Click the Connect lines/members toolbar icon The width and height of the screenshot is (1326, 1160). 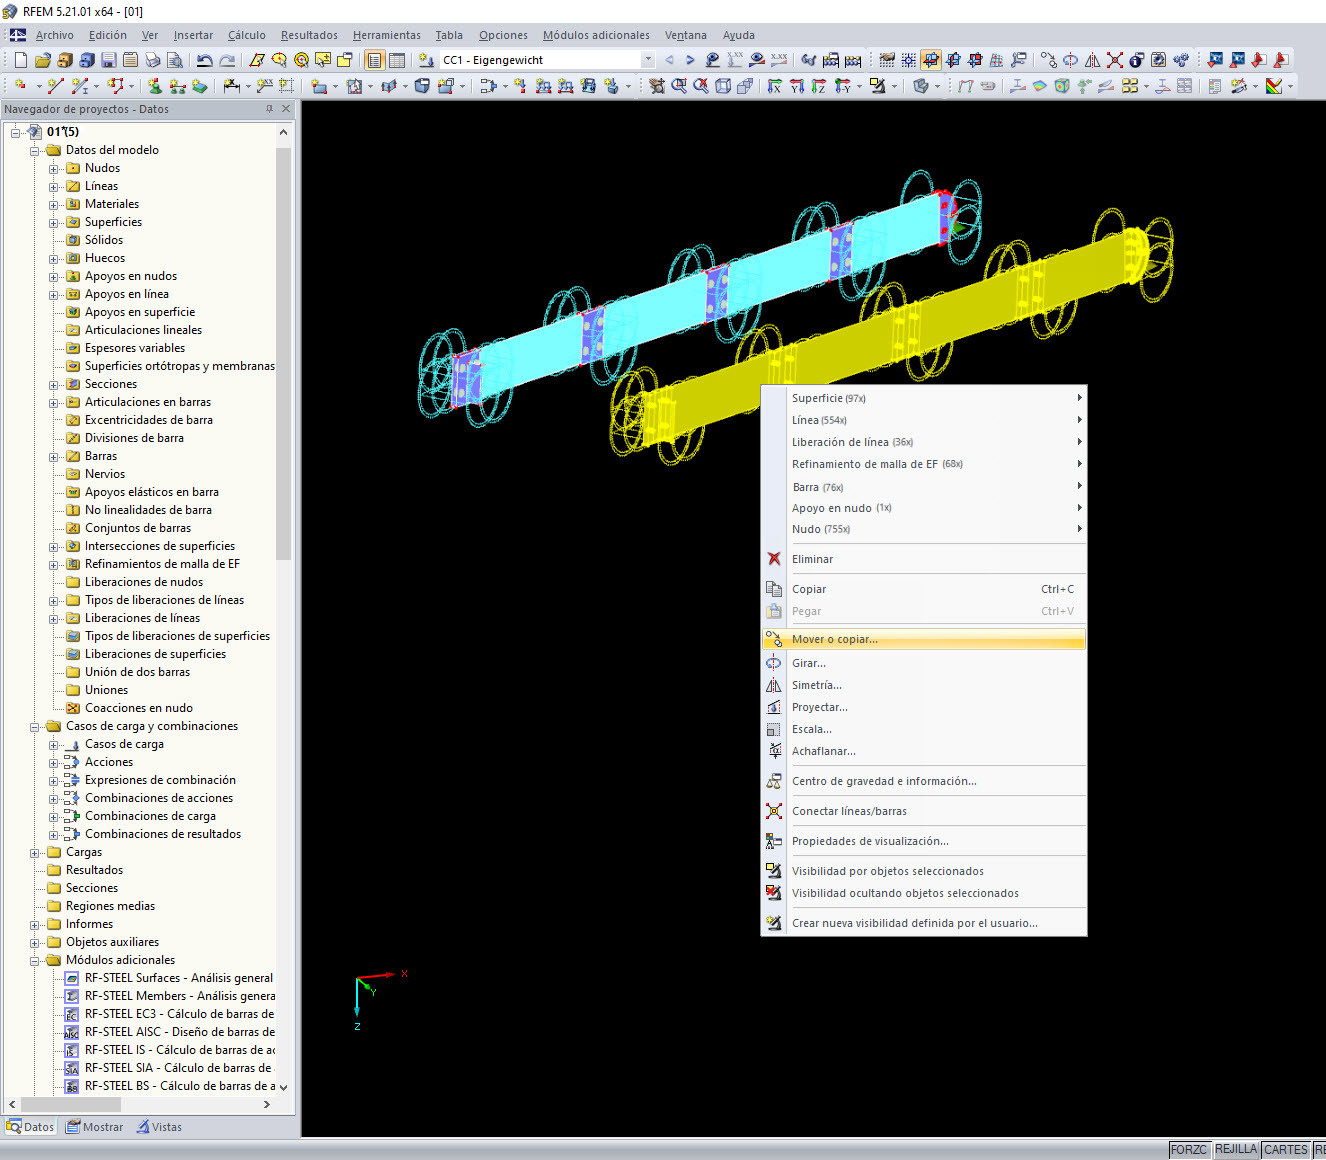(1114, 60)
